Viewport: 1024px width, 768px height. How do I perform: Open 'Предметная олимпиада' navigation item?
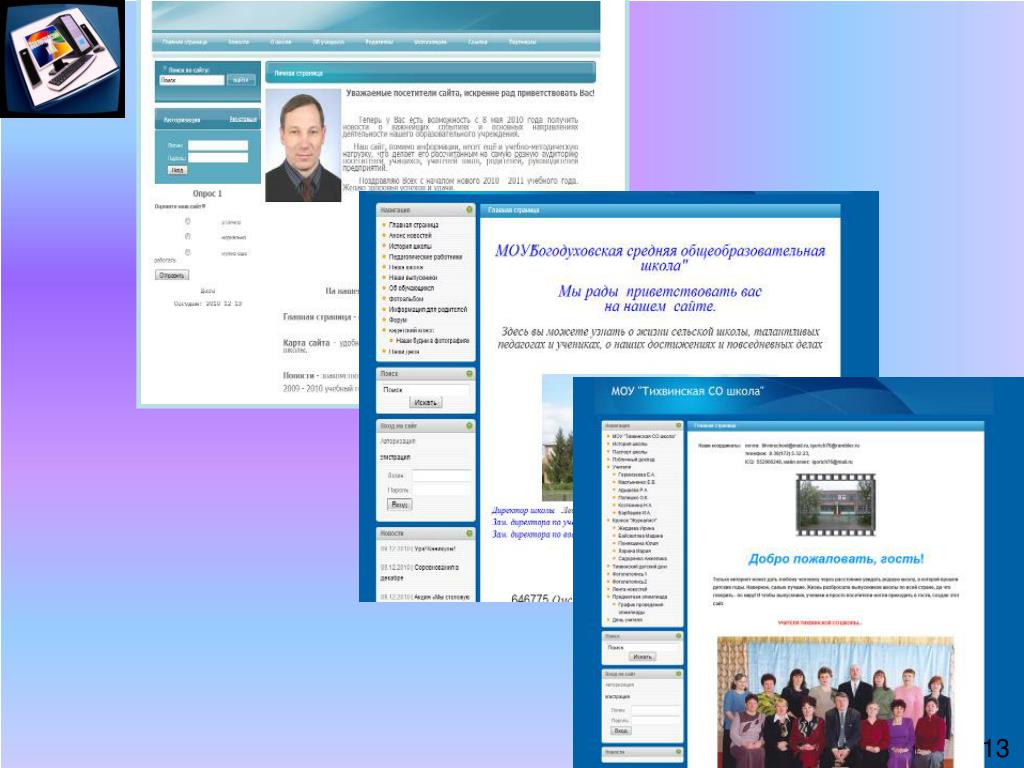[639, 597]
